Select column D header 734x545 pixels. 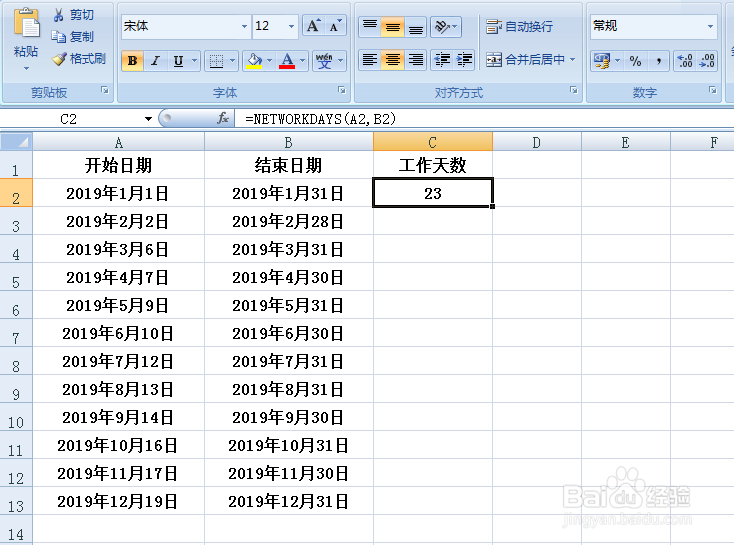[536, 142]
